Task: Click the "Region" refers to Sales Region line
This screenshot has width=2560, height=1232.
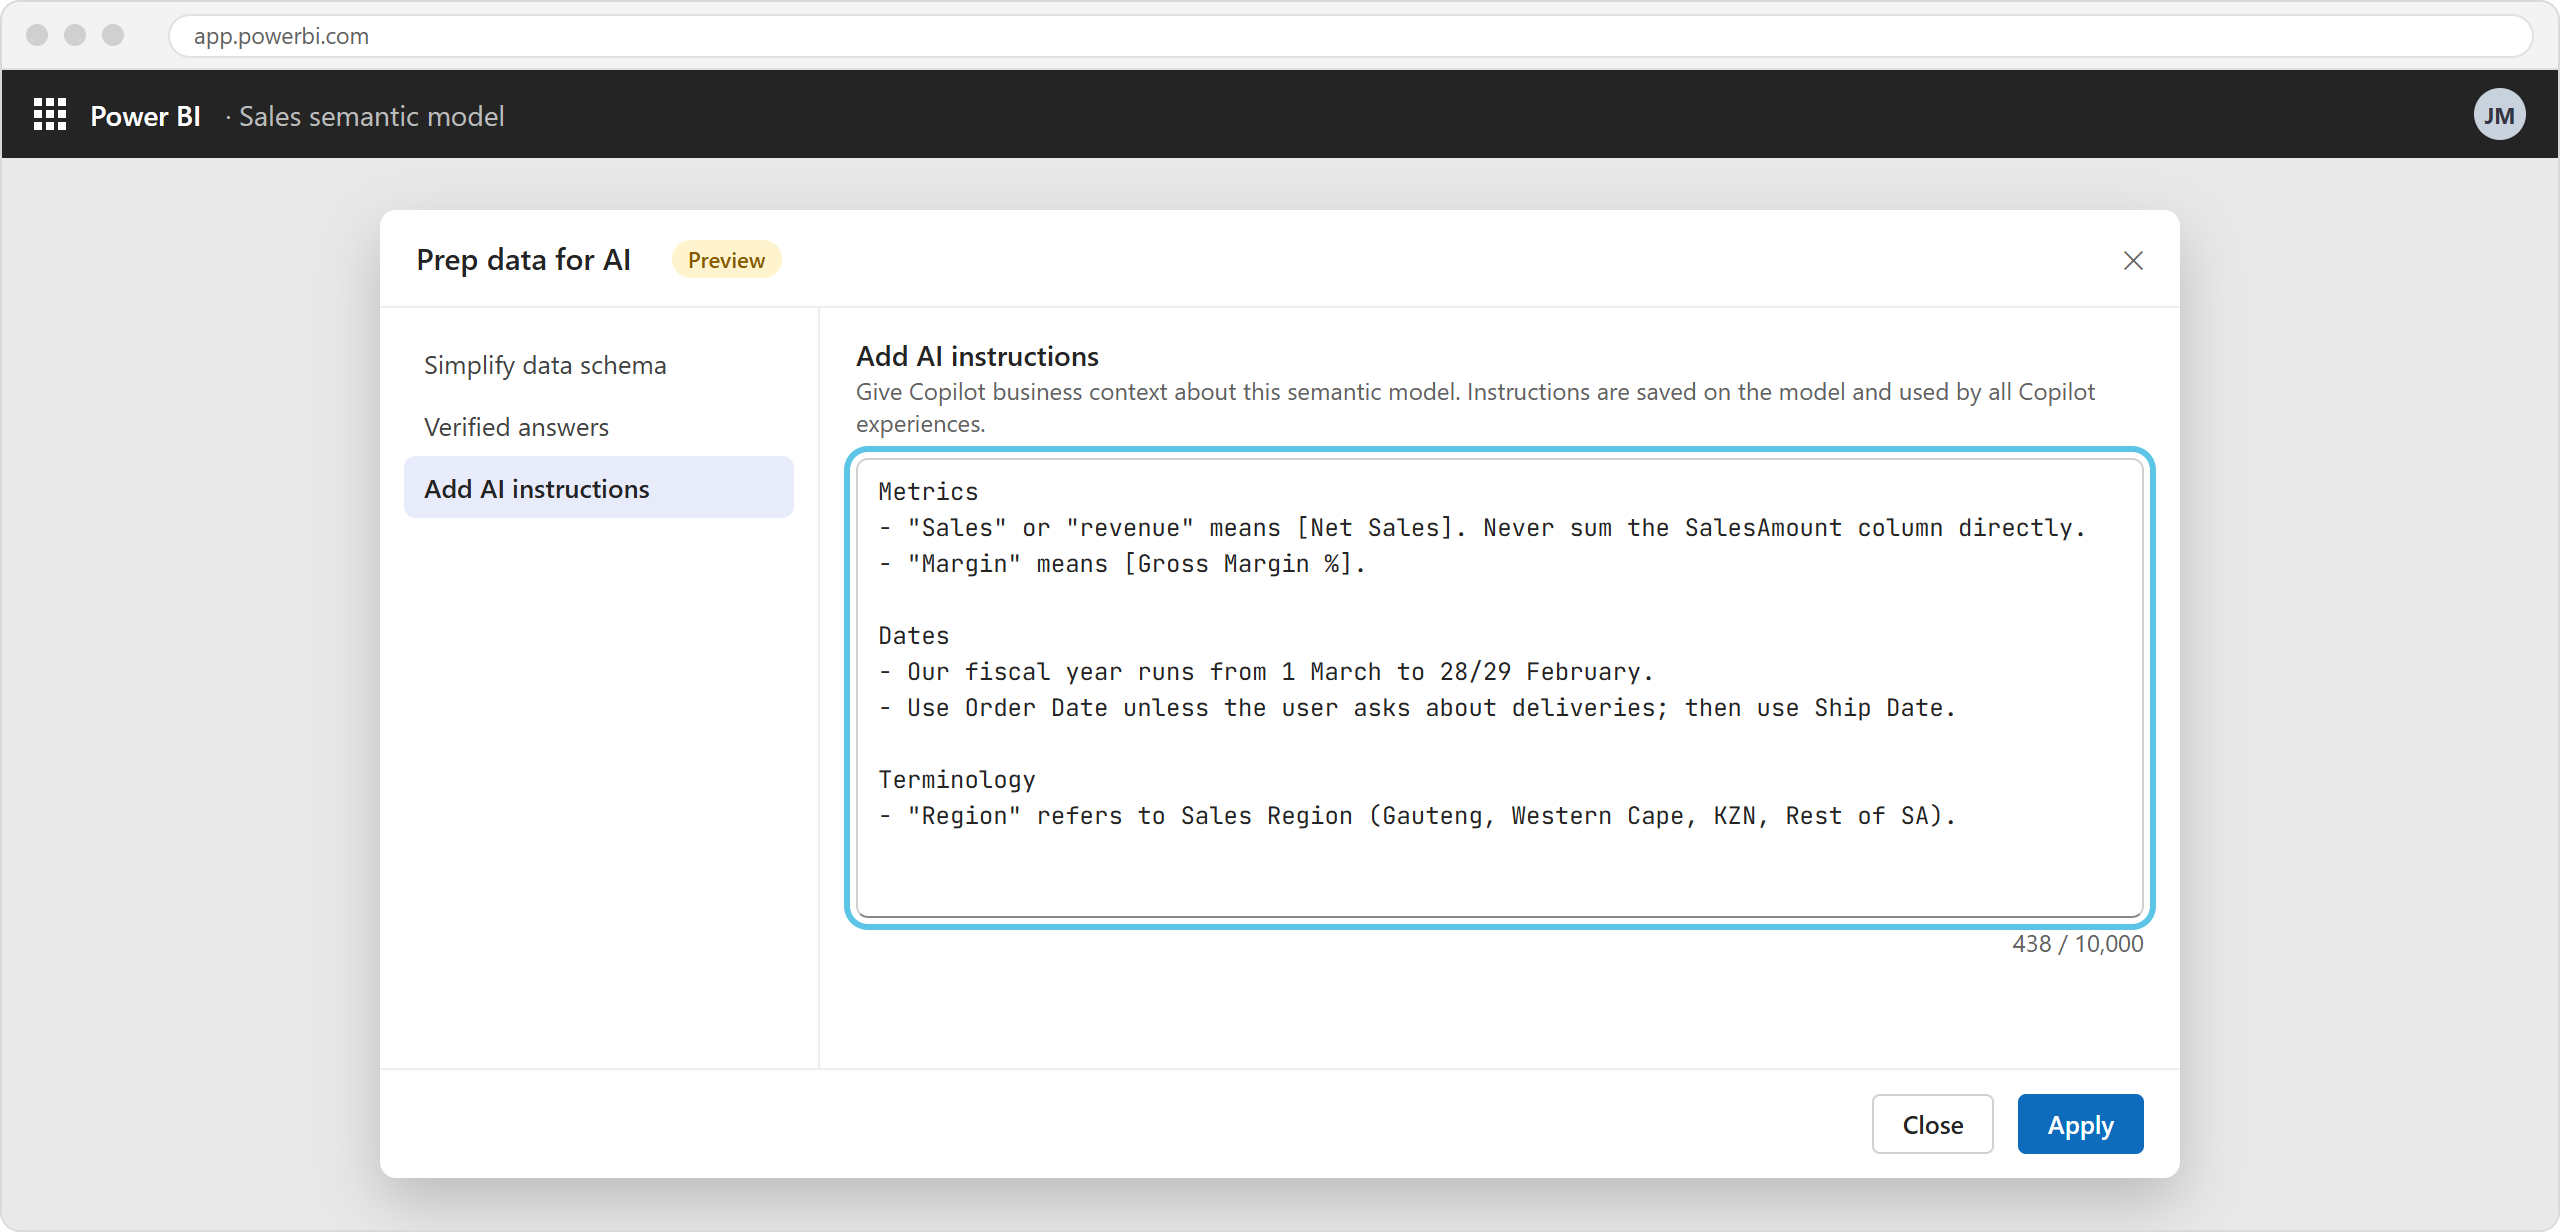Action: tap(1417, 815)
